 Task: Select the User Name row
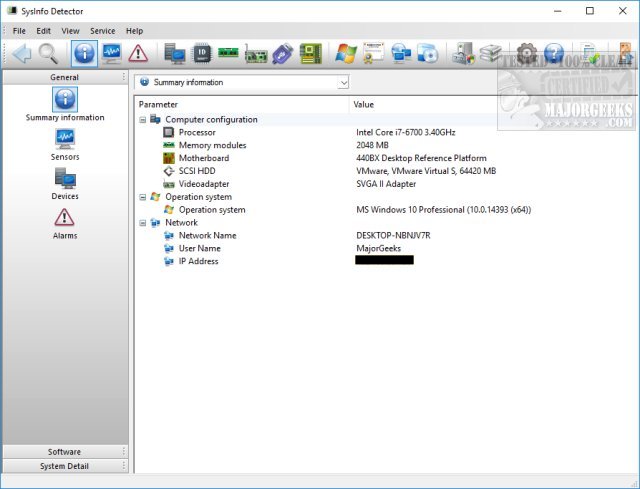pyautogui.click(x=386, y=249)
